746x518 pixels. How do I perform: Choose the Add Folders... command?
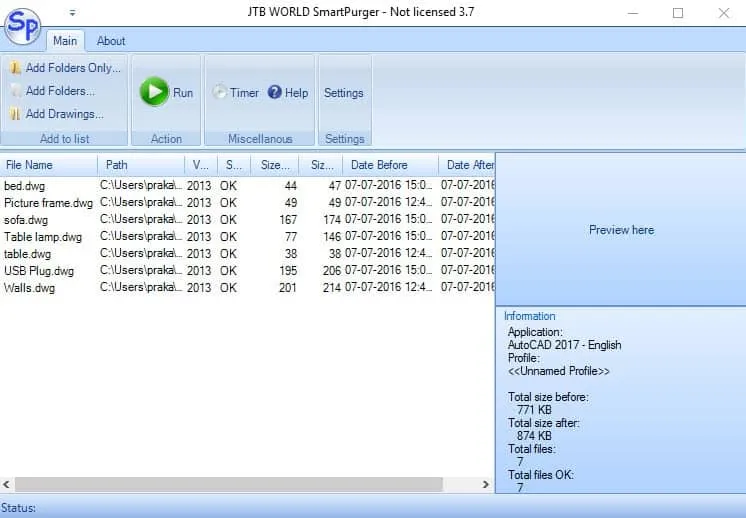point(60,91)
